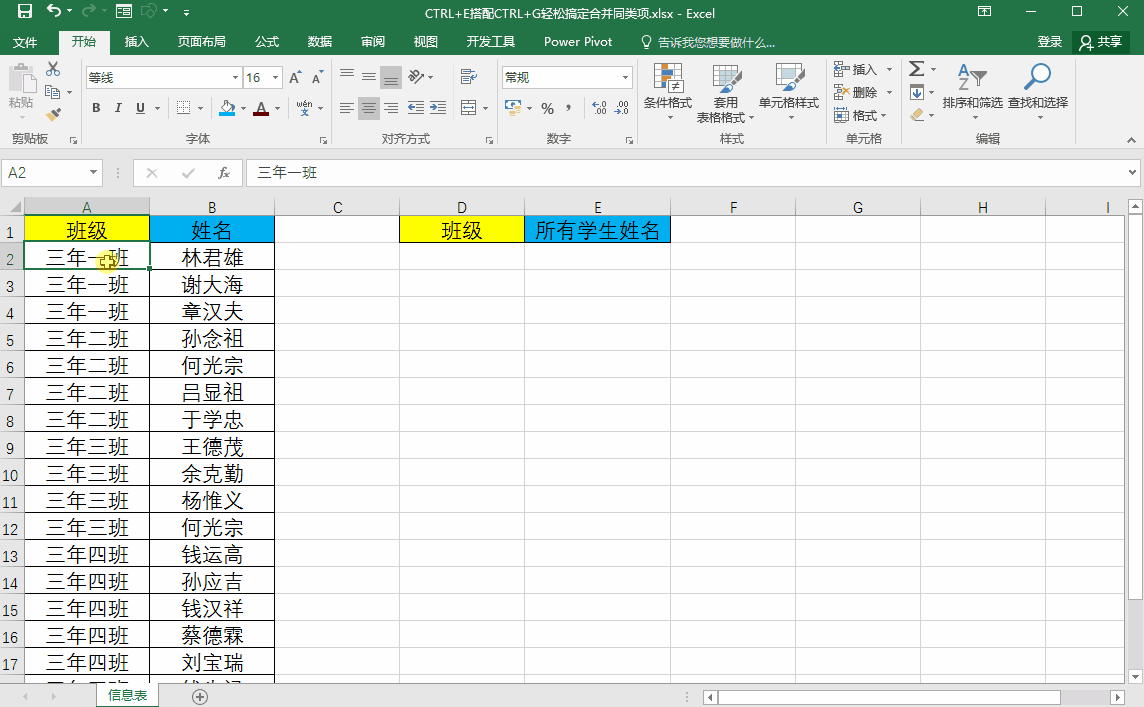Open the font name dropdown
This screenshot has width=1144, height=707.
(236, 77)
